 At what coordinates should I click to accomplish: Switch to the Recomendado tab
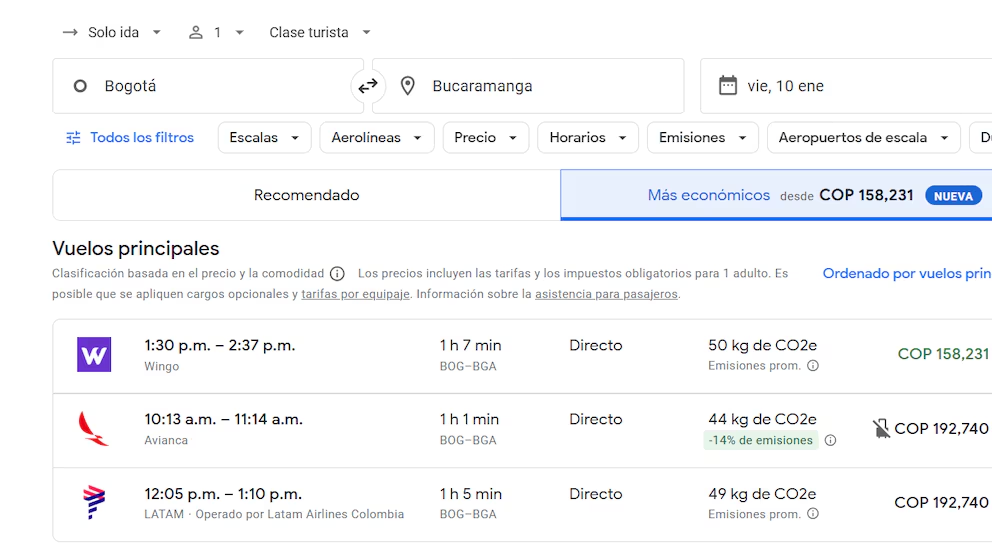coord(306,195)
